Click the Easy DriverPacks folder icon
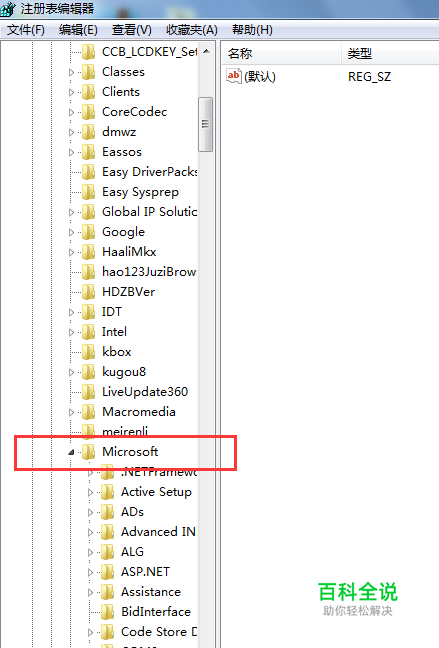439x648 pixels. pos(88,172)
